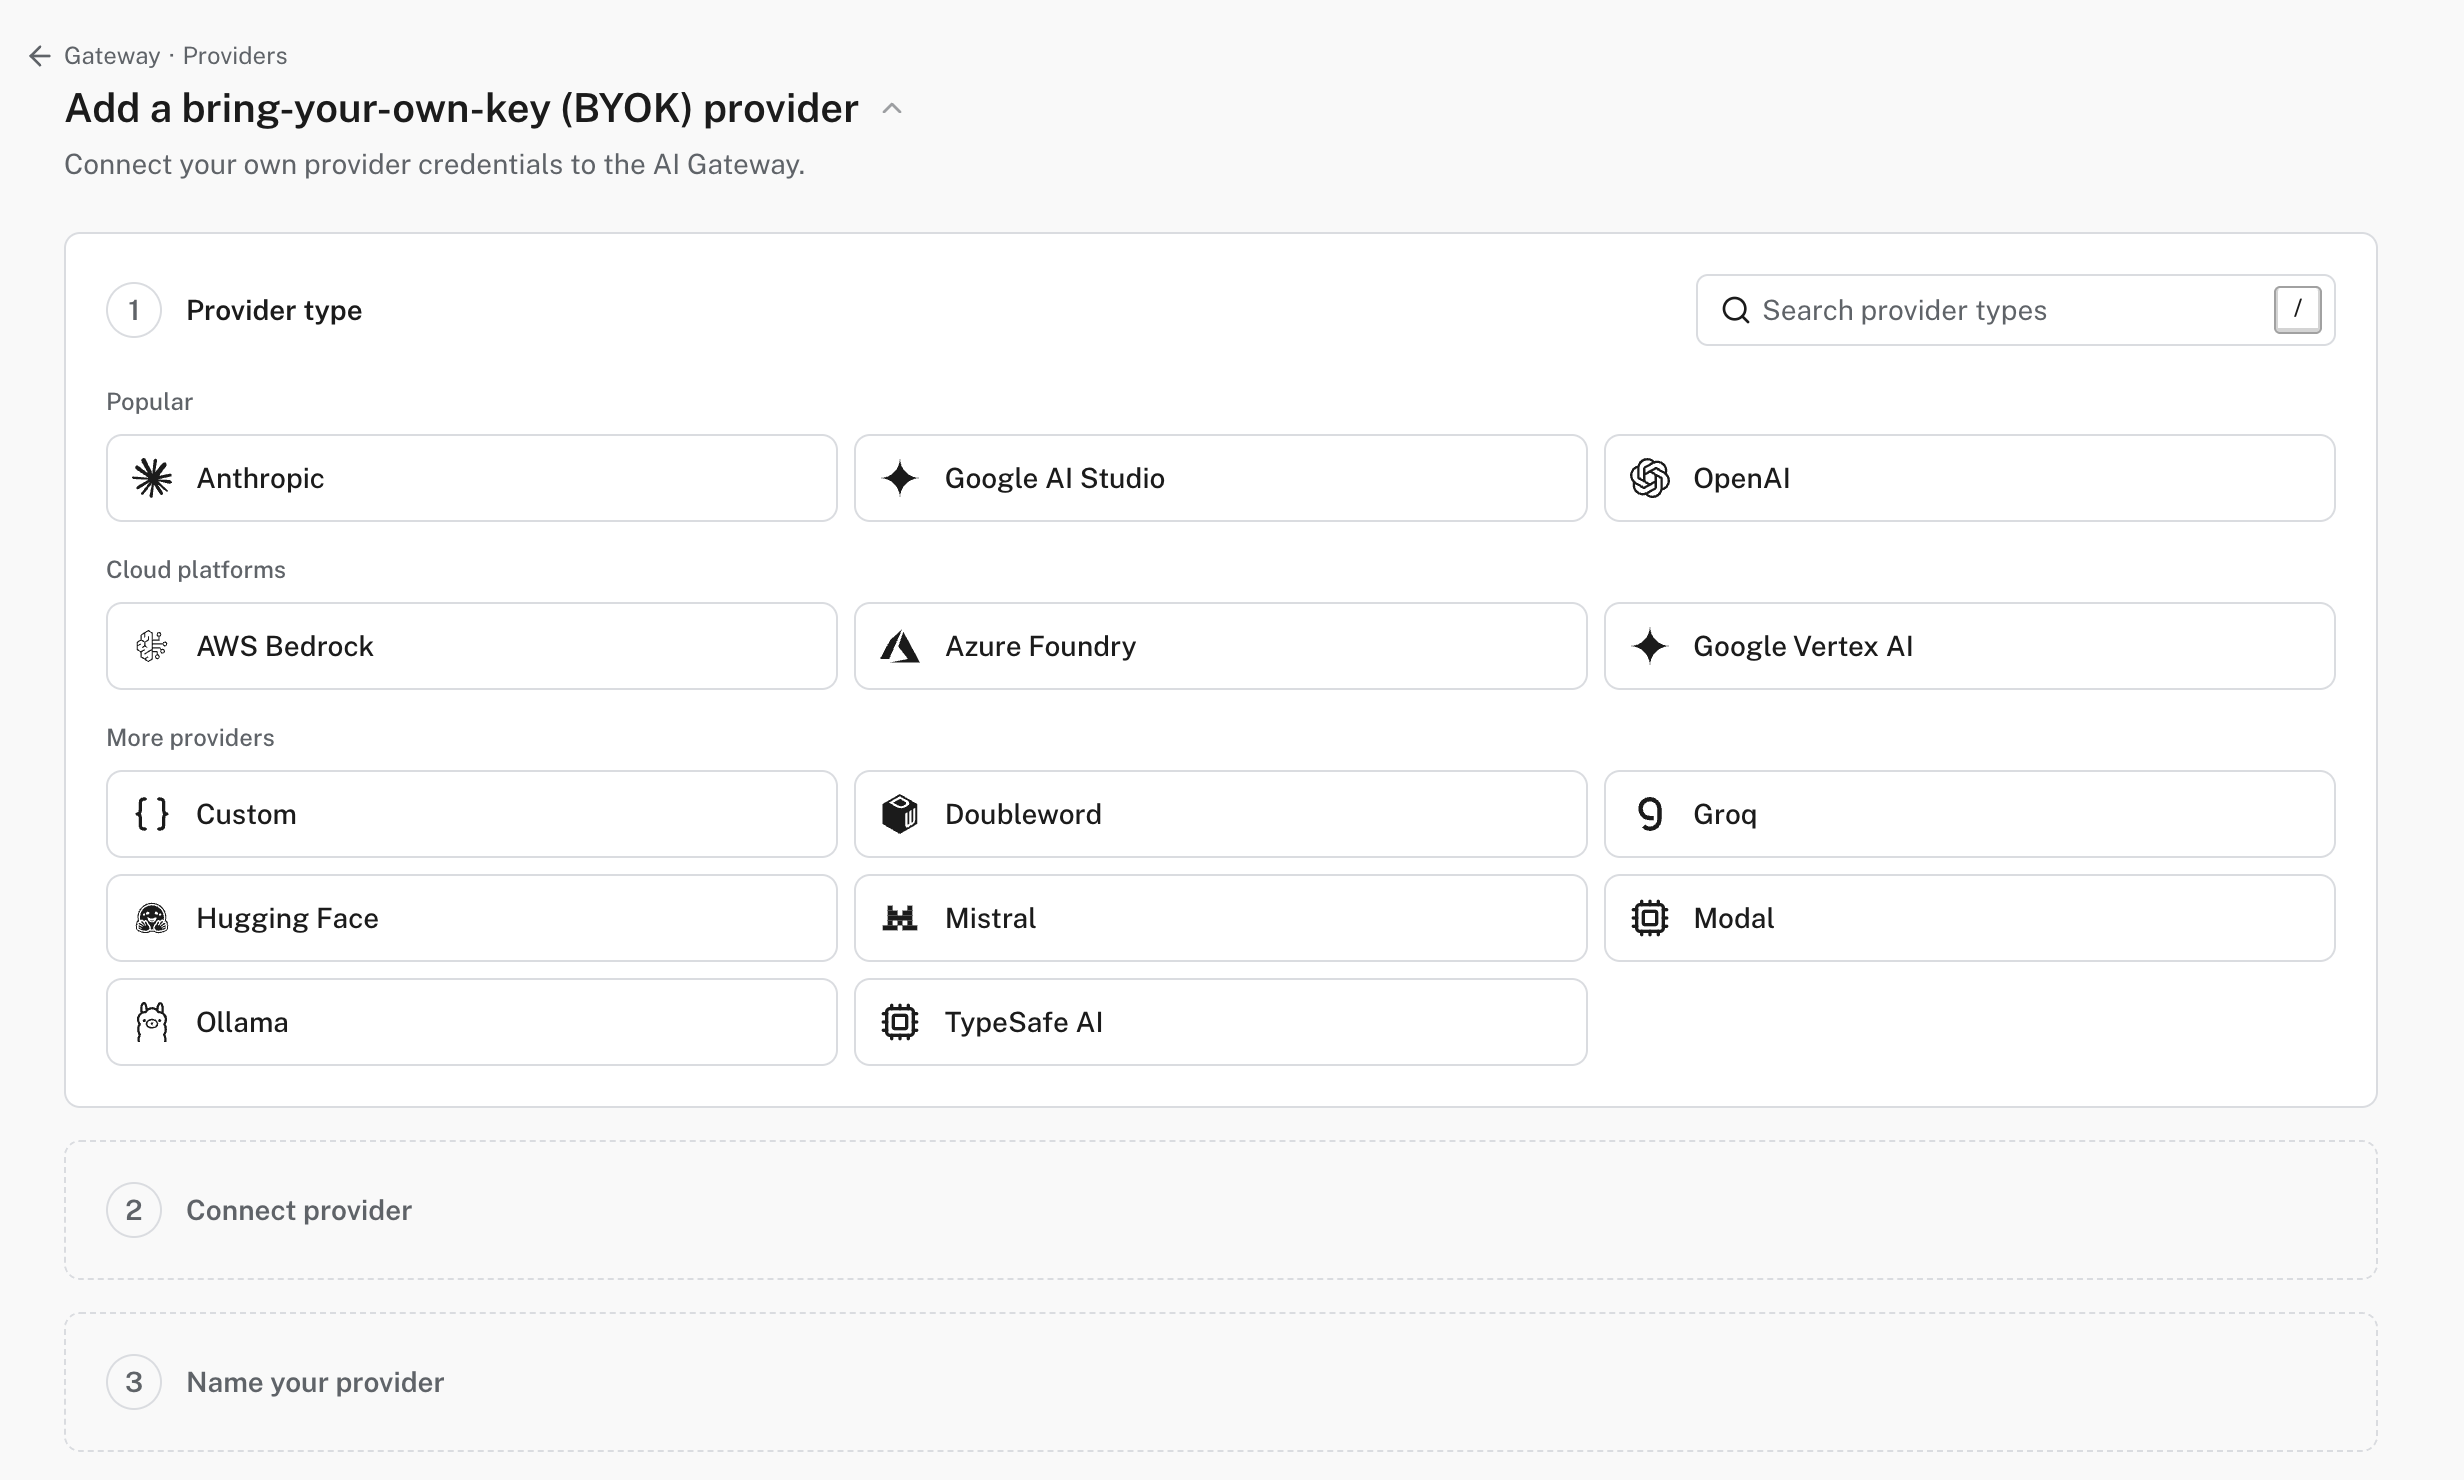
Task: Click the Provider type step title
Action: 274,310
